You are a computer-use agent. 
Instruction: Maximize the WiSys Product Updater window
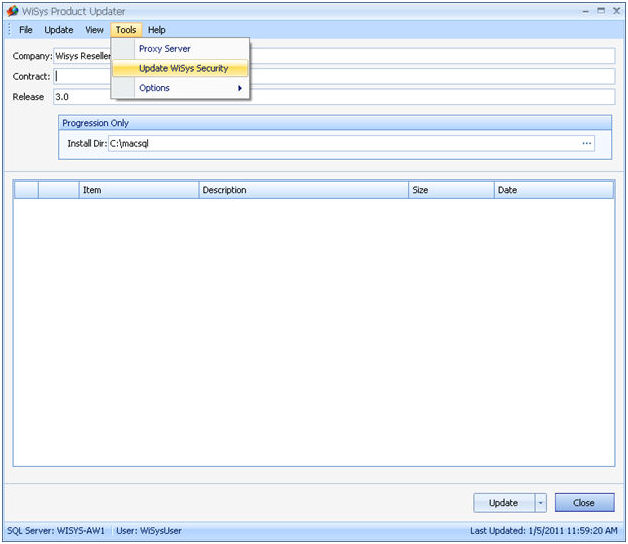(601, 11)
